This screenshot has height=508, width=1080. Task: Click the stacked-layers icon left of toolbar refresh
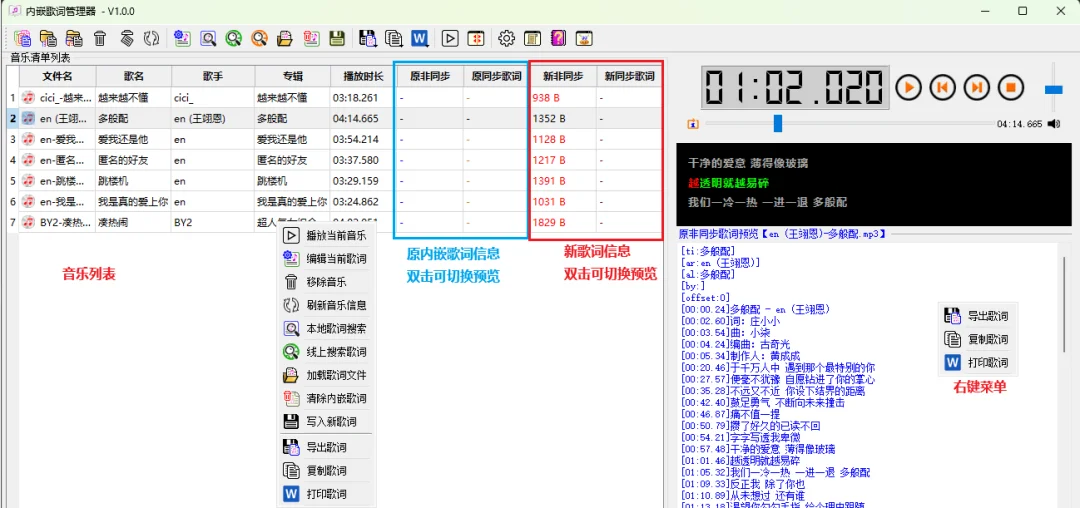tap(126, 39)
